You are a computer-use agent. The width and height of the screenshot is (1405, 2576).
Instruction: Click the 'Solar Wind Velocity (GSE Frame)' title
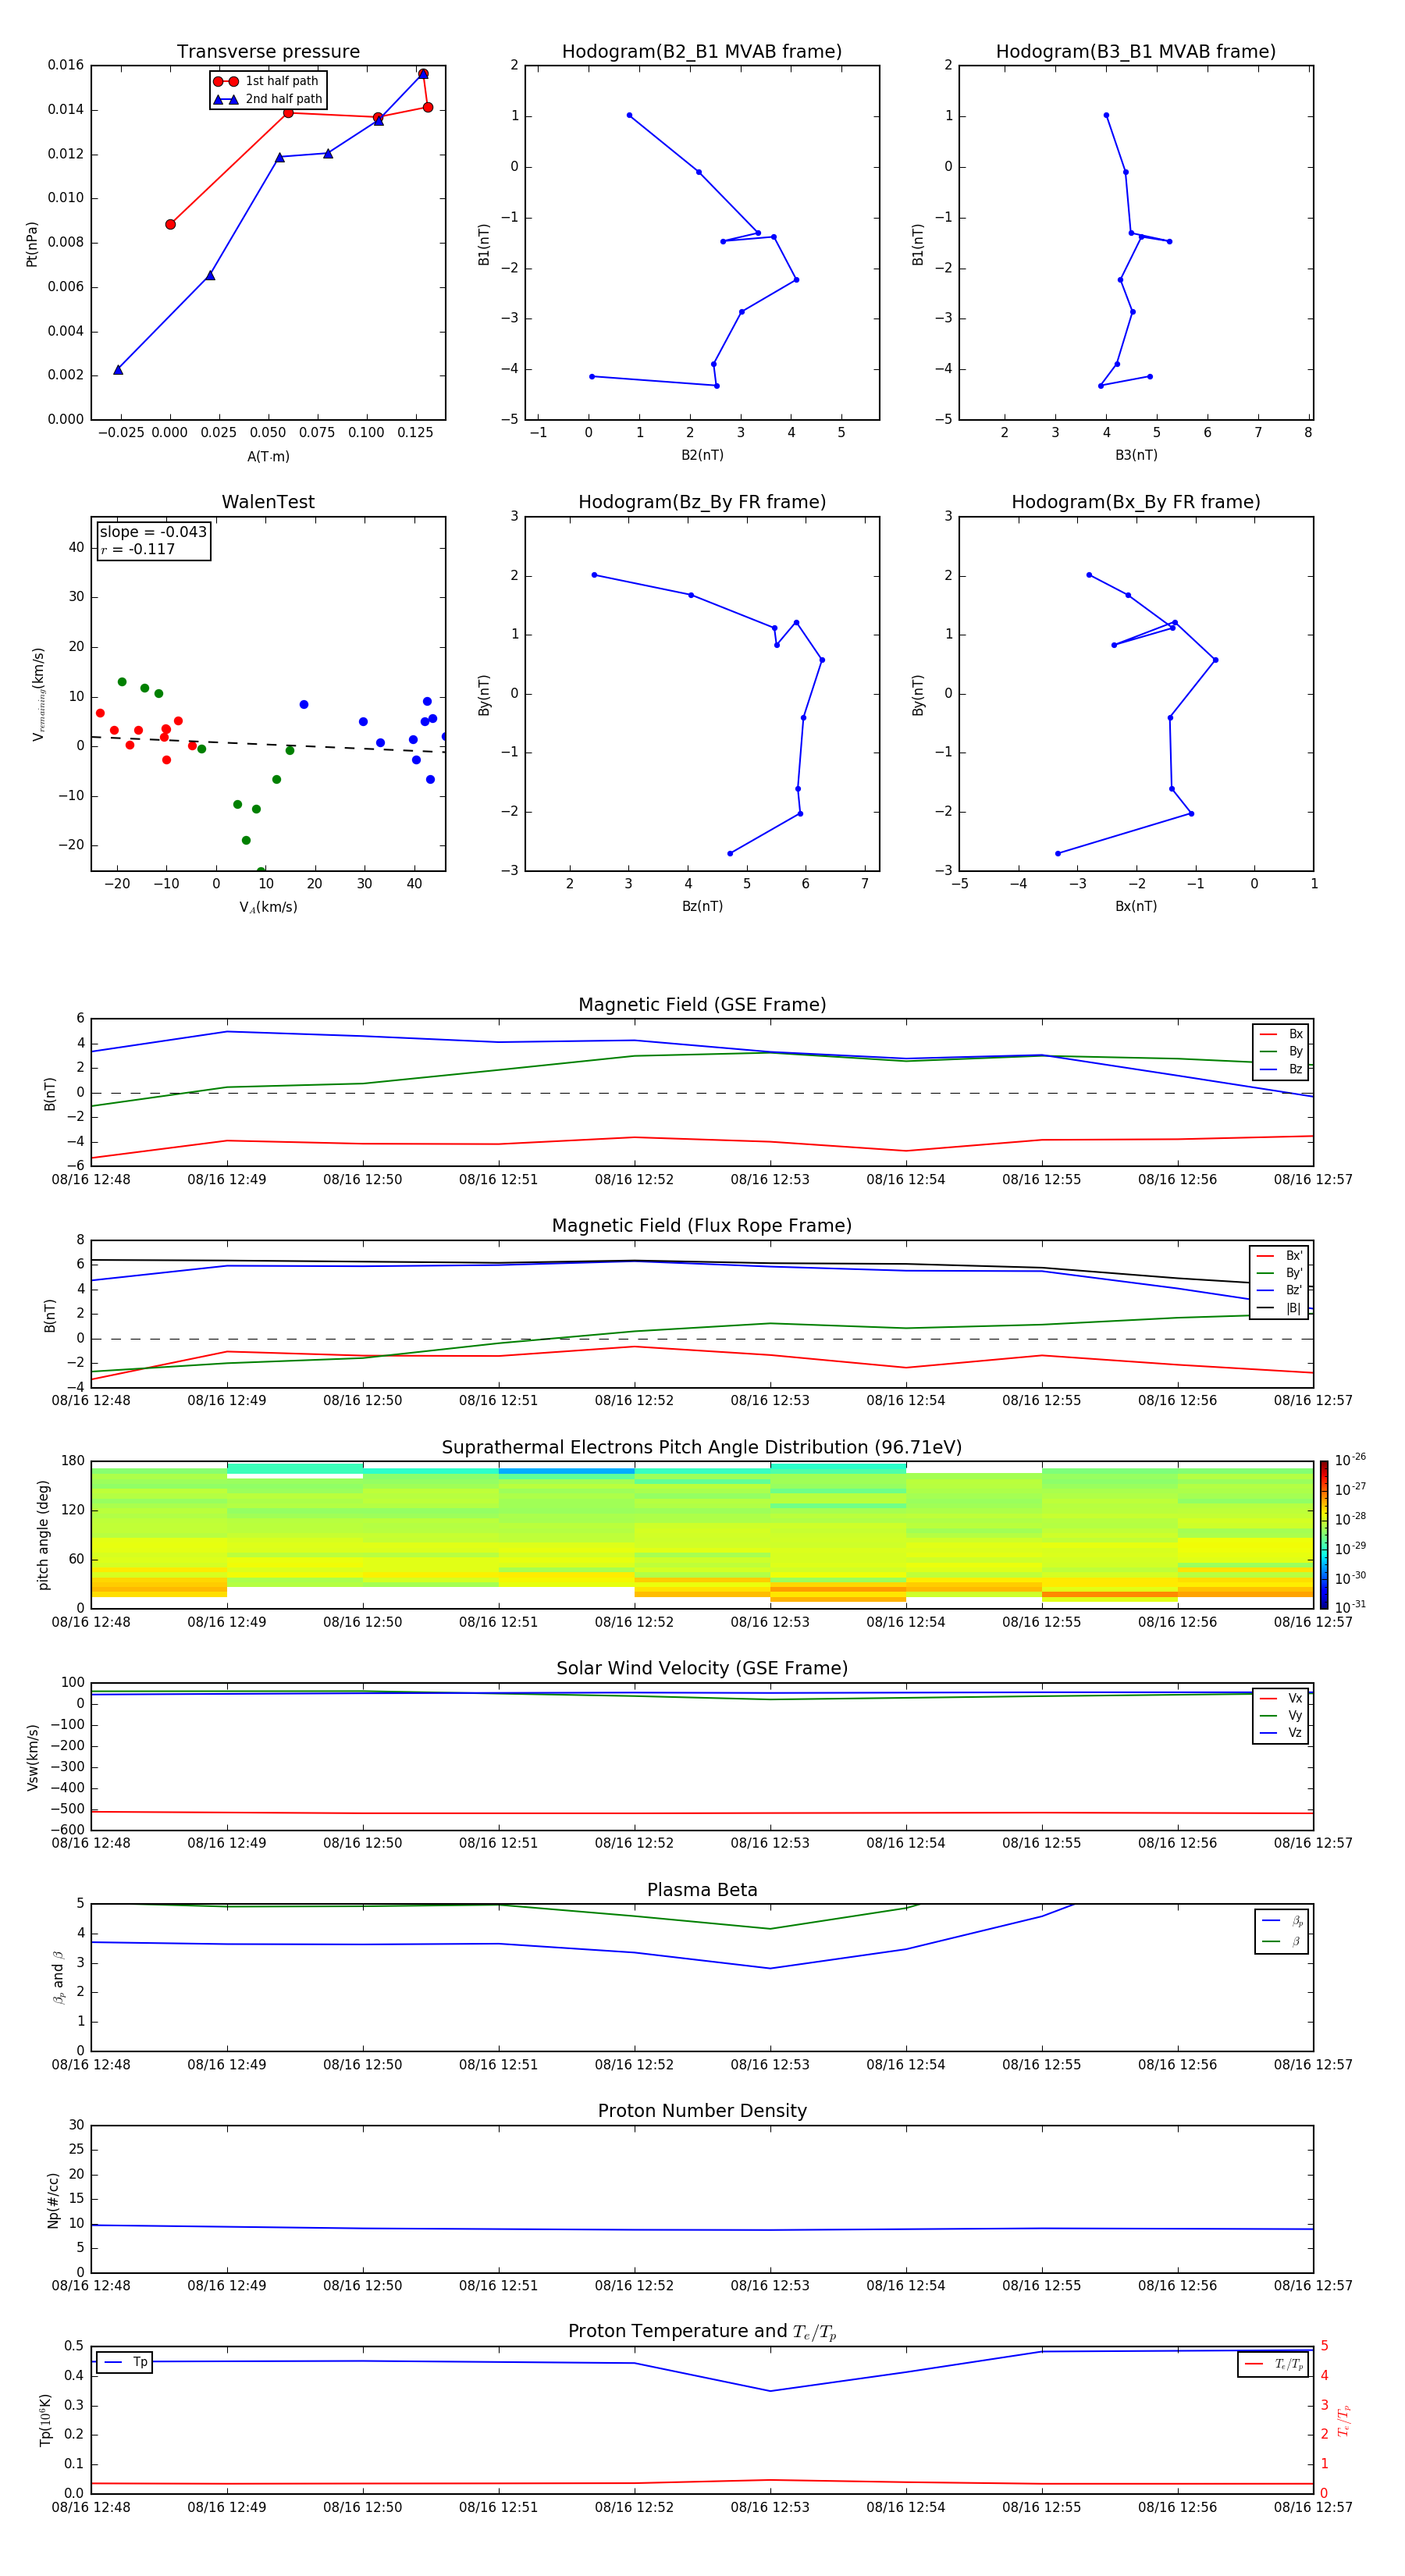[702, 1669]
